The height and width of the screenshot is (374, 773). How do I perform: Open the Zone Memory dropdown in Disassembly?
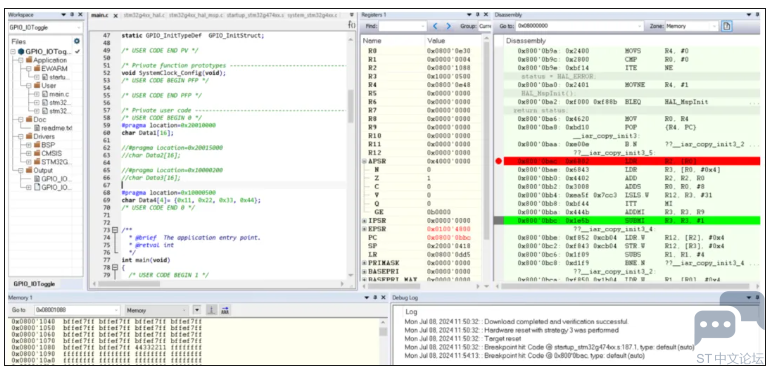(691, 26)
